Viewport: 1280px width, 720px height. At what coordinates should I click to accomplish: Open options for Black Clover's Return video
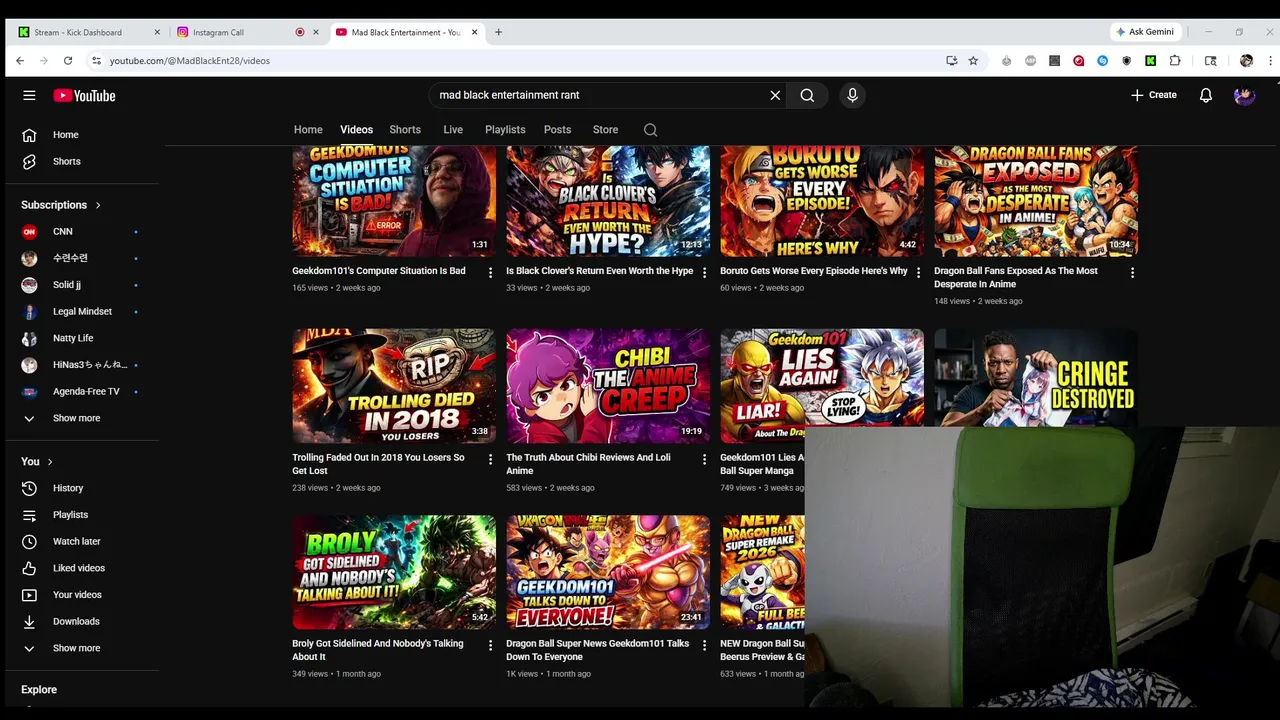pos(704,272)
